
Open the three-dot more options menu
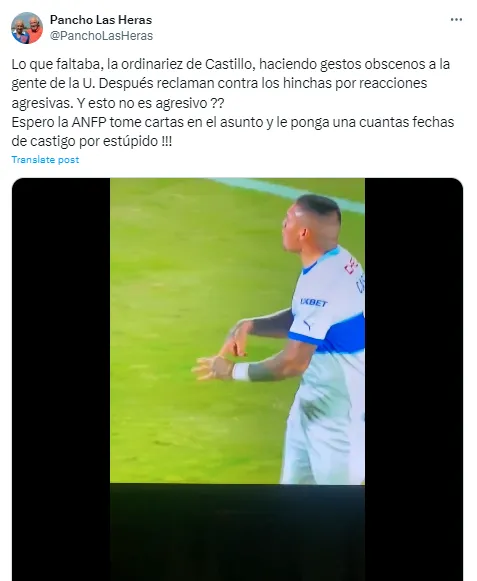pos(456,20)
